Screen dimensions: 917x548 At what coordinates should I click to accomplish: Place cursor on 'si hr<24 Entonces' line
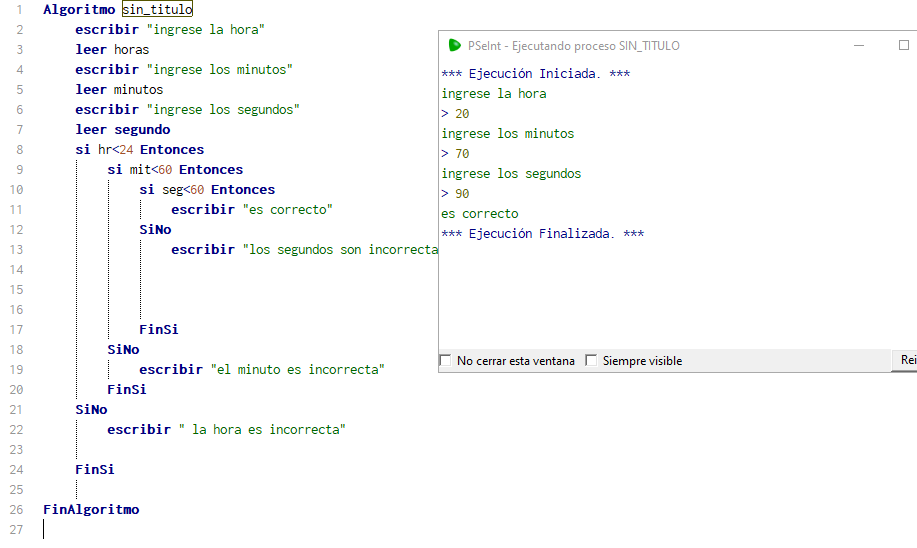139,149
